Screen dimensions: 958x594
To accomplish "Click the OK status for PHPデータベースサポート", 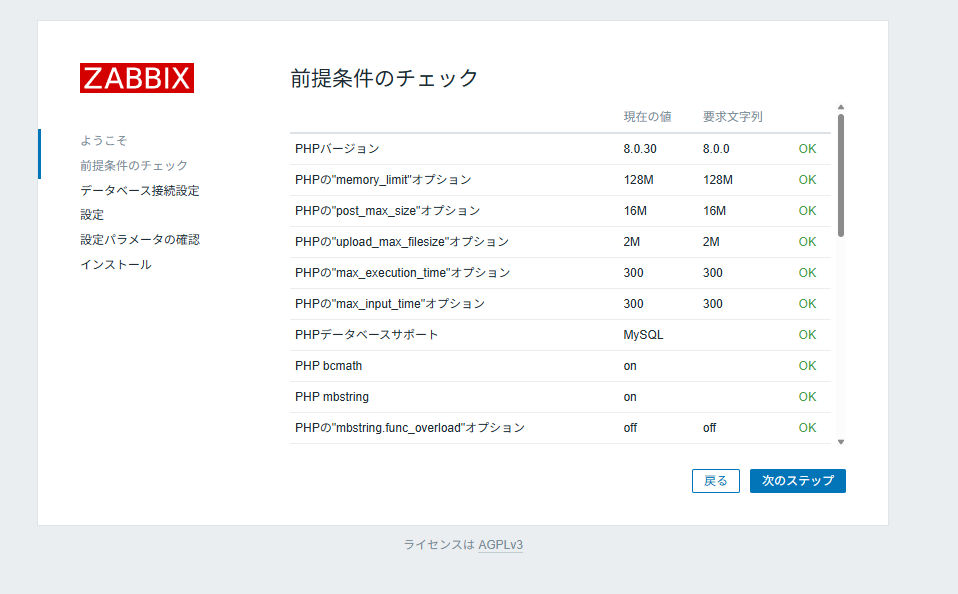I will click(807, 334).
